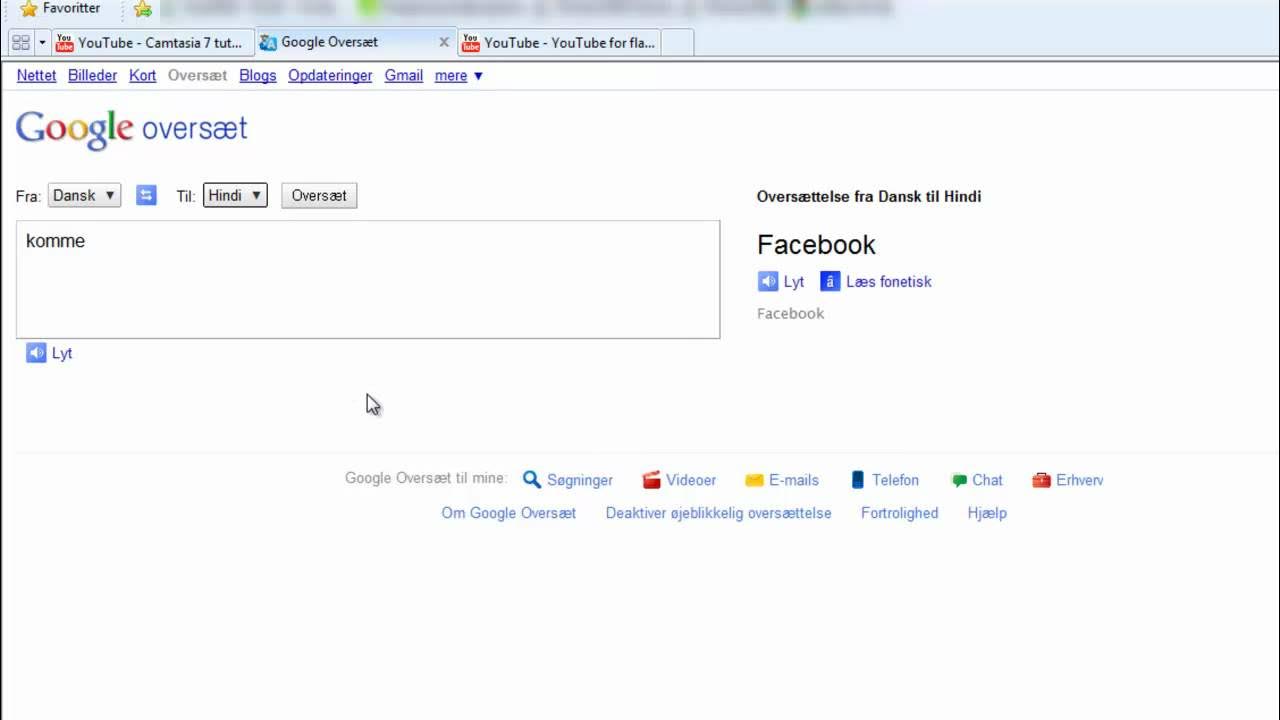
Task: Click the Erhverv briefcase icon
Action: point(1041,480)
